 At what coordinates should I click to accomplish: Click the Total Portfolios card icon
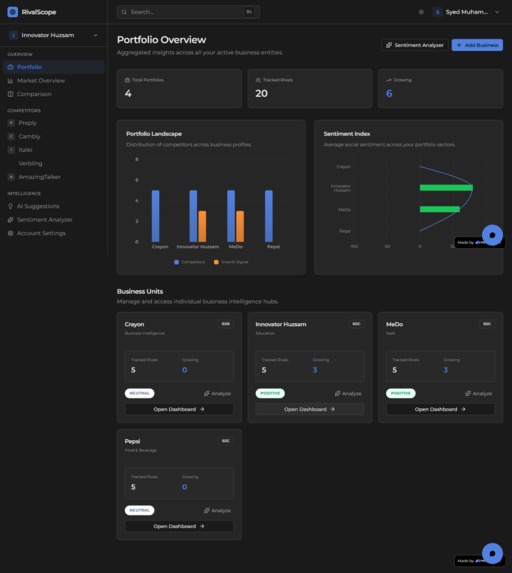pyautogui.click(x=127, y=80)
